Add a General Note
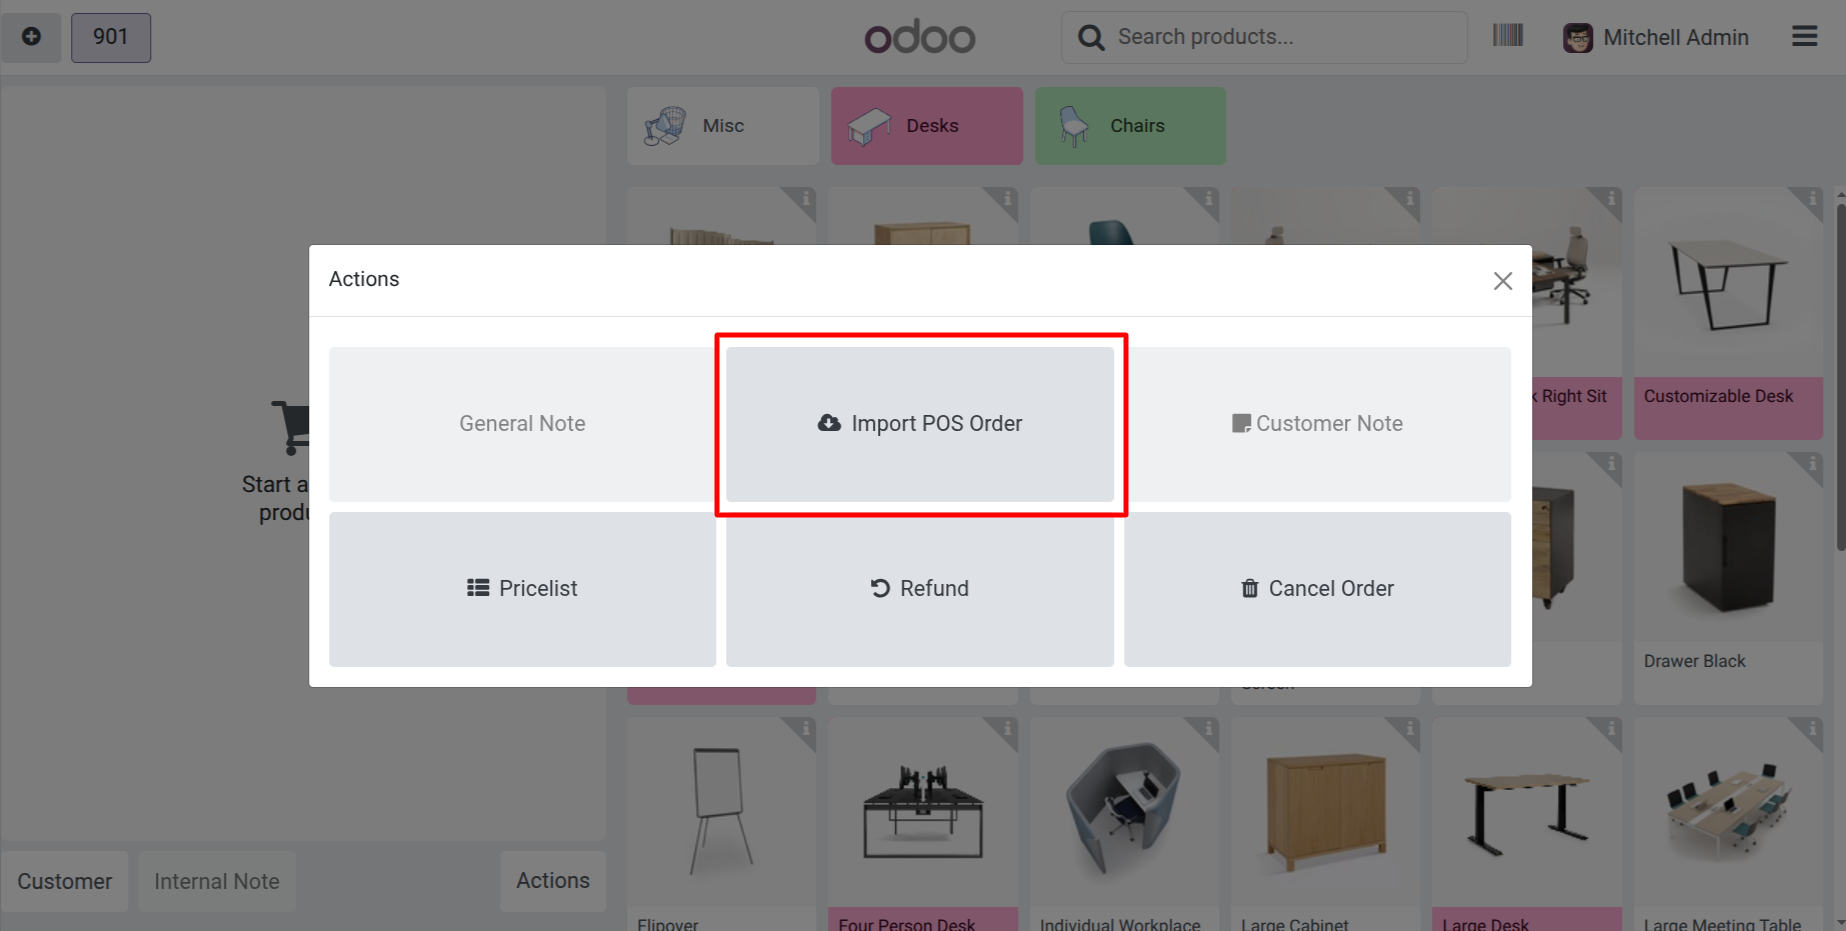 (522, 424)
